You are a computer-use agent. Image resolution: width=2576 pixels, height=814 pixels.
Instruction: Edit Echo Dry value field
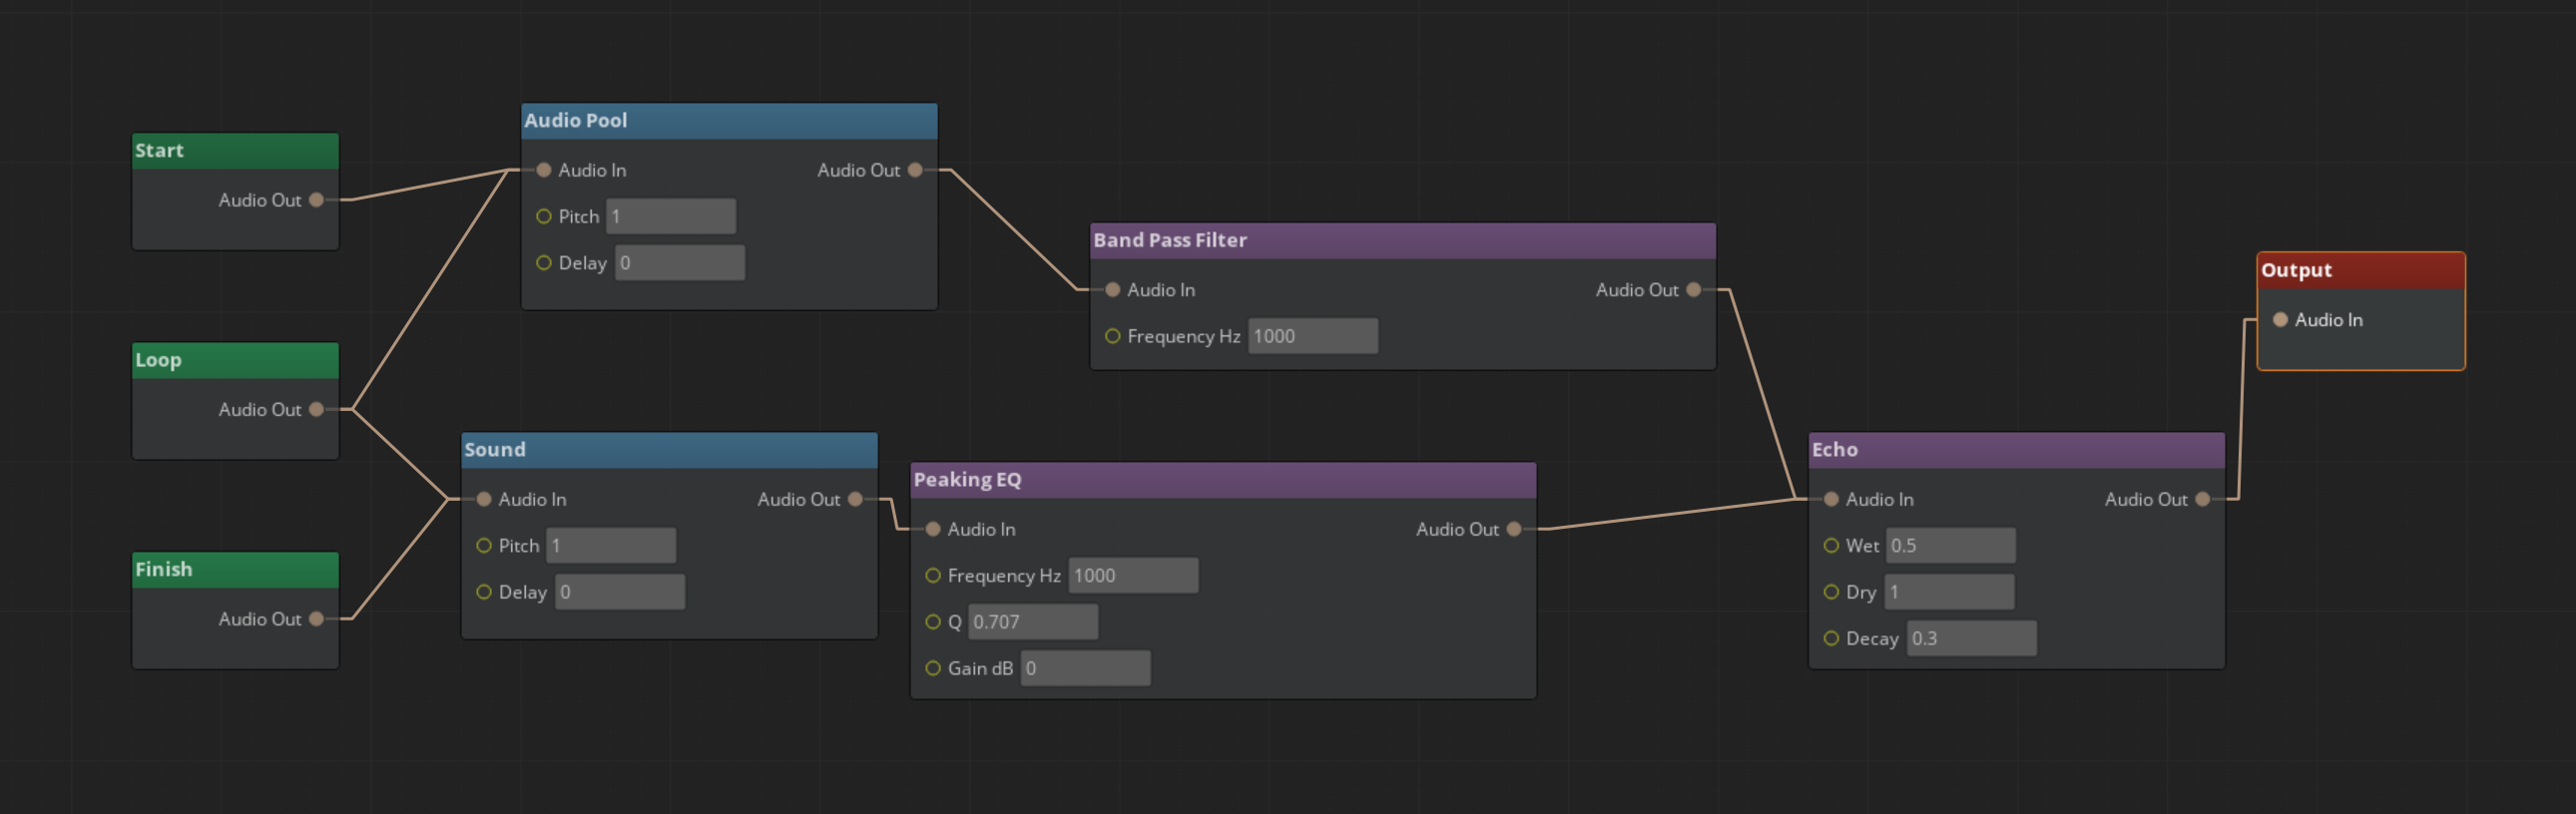coord(1949,592)
